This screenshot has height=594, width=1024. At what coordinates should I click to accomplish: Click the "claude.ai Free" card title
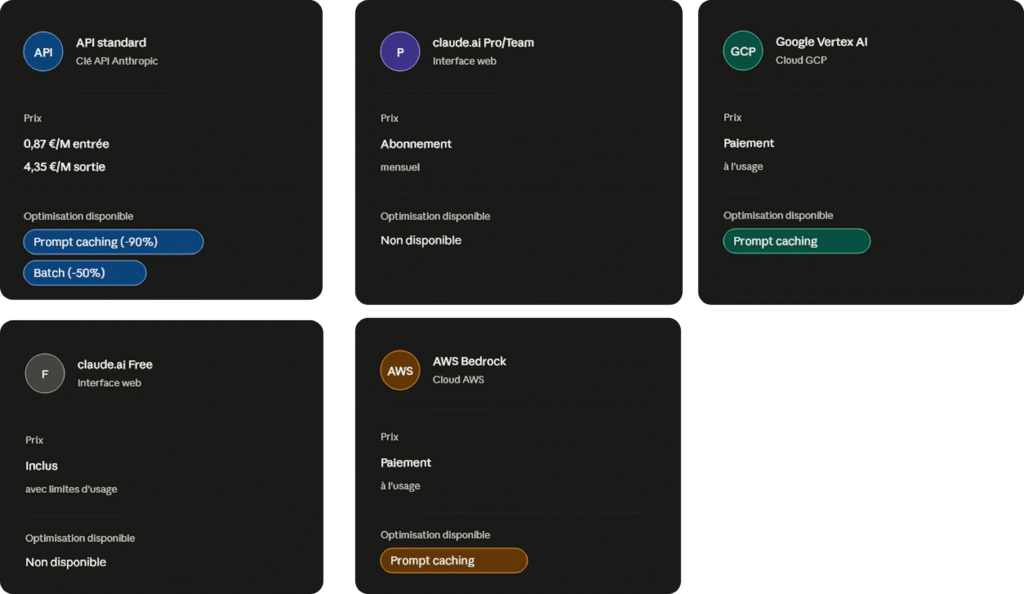[115, 364]
